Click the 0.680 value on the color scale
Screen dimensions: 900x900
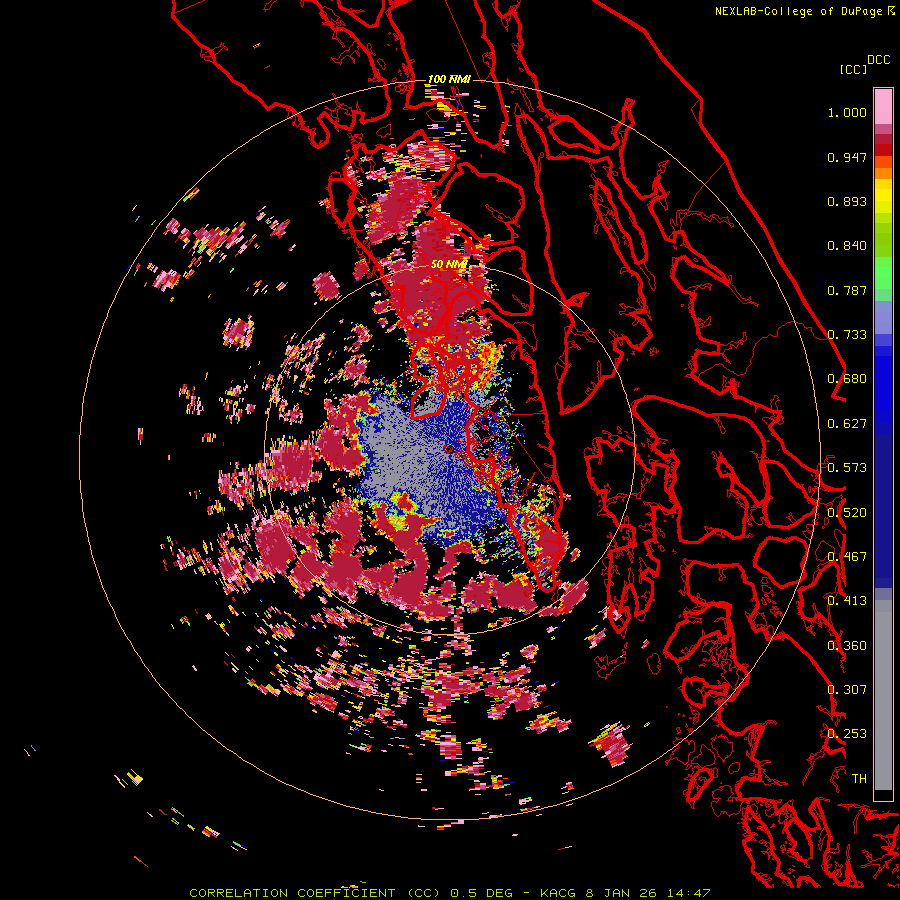click(847, 379)
